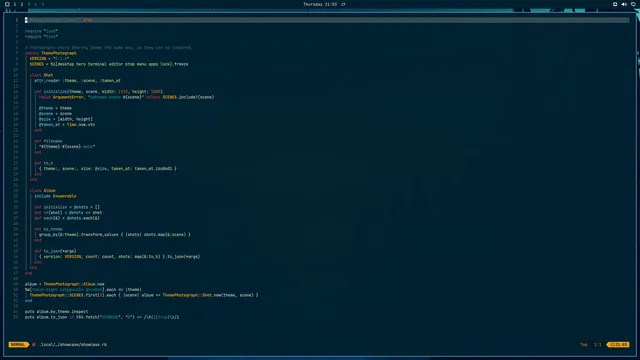Open the Thursday 21:03 clock
Image resolution: width=640 pixels, height=360 pixels.
[320, 4]
